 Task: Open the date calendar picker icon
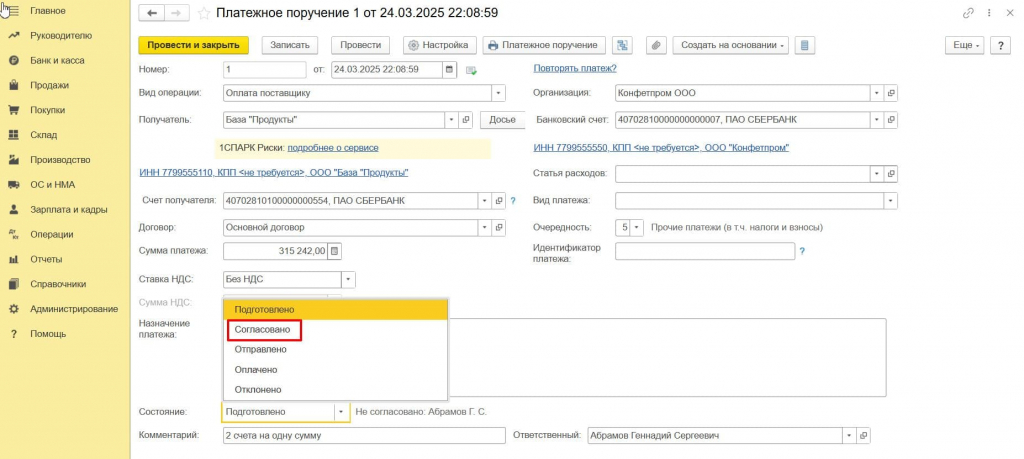pyautogui.click(x=449, y=69)
